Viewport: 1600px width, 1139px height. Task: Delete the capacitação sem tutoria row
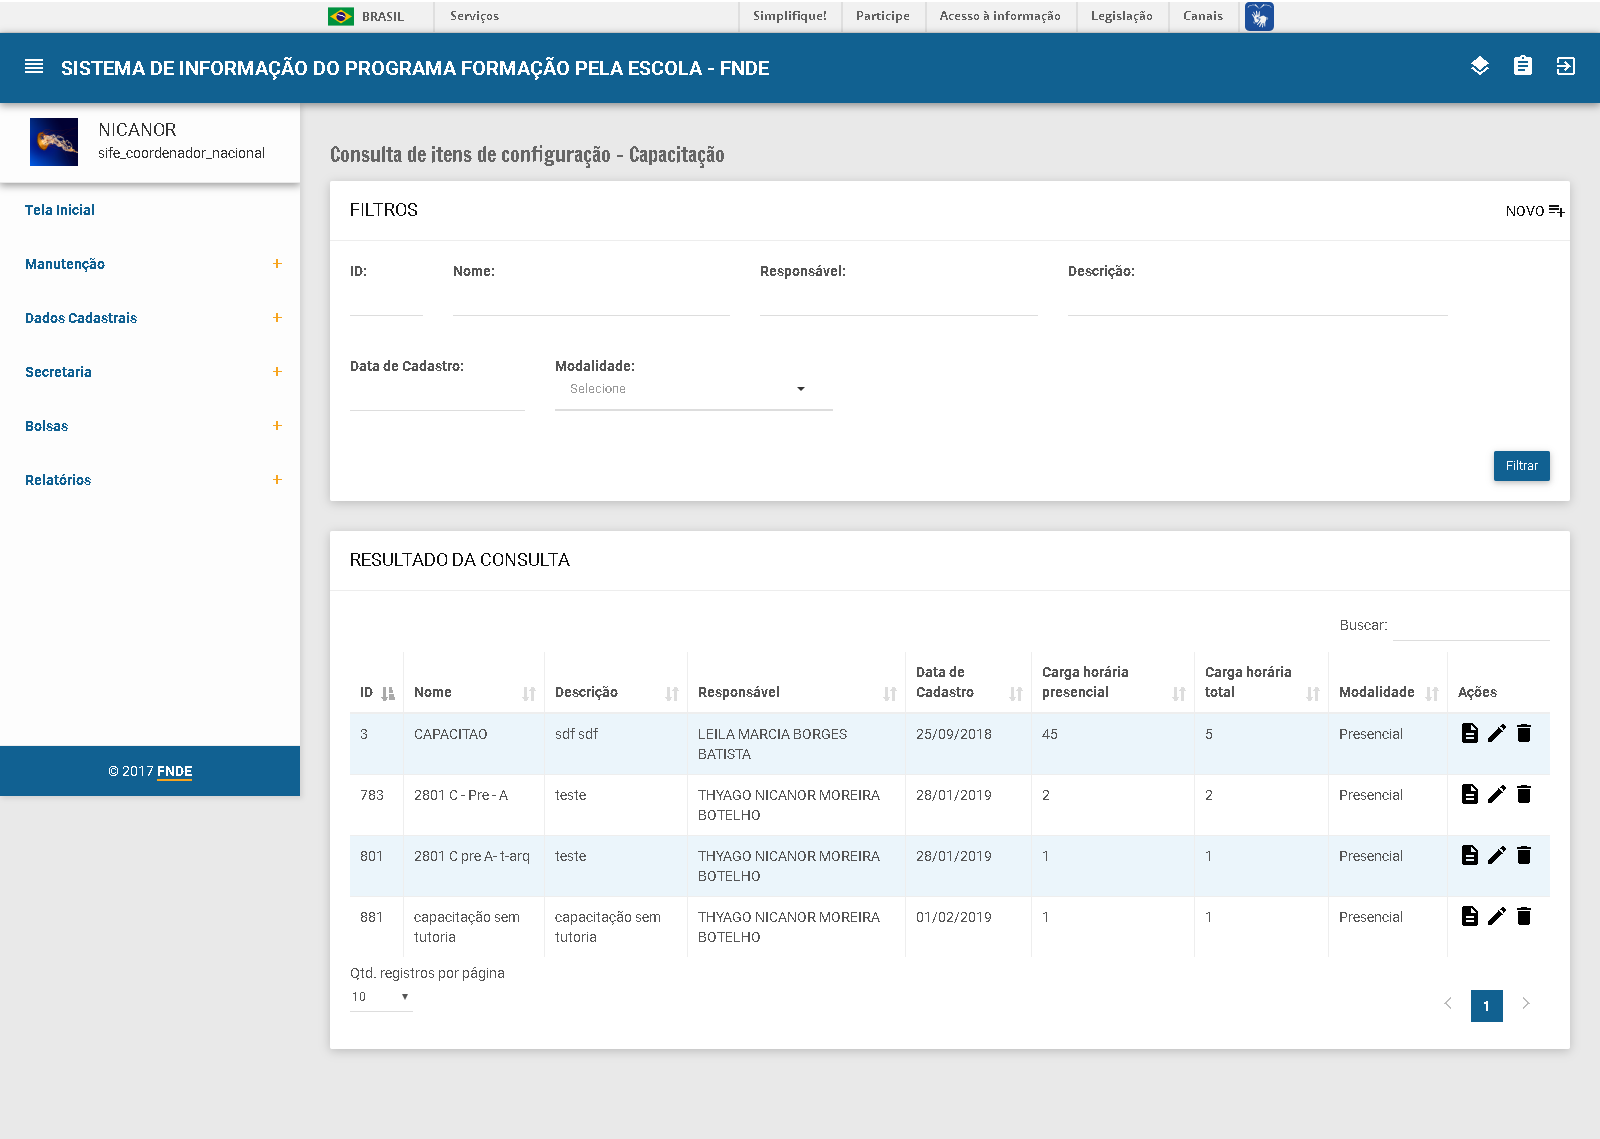1524,916
